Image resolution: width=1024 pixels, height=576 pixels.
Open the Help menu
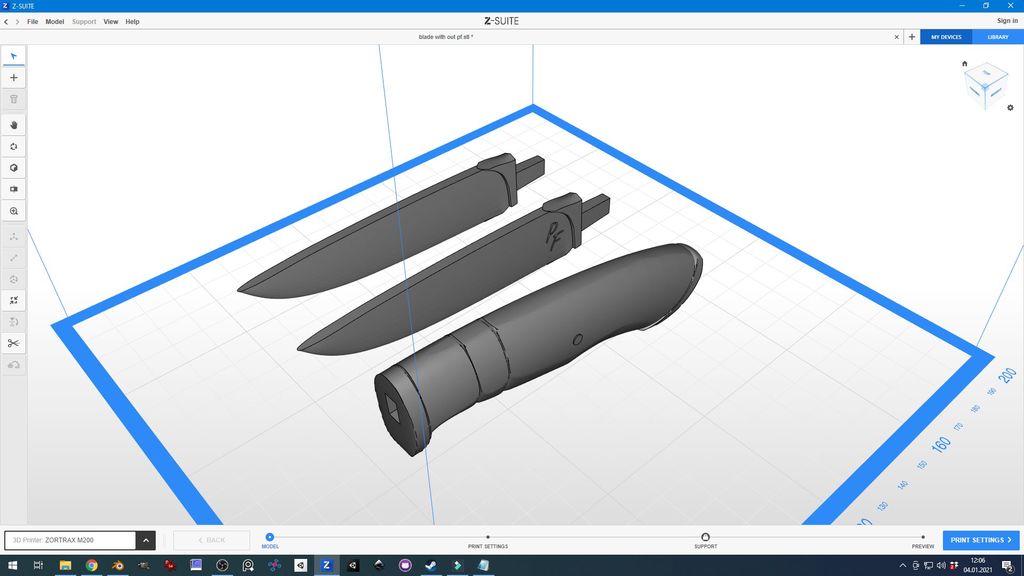pos(133,22)
